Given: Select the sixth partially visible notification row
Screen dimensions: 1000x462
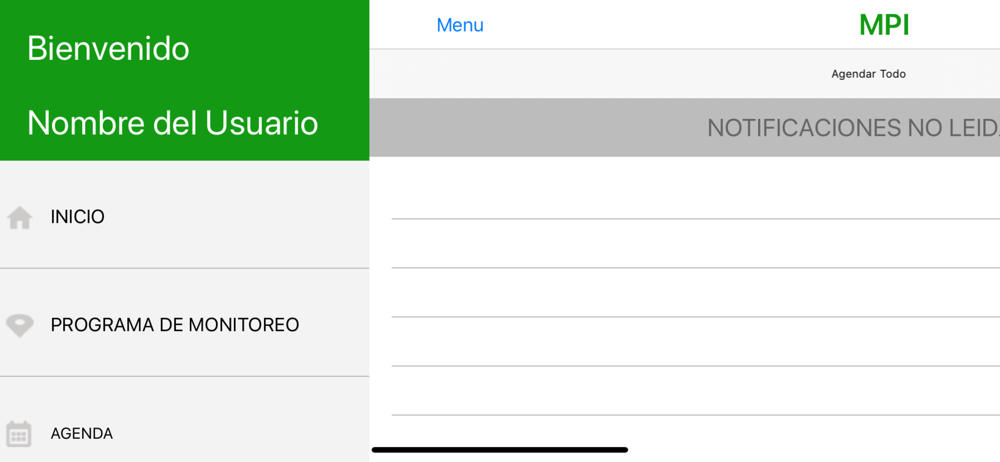Looking at the screenshot, I should point(684,439).
